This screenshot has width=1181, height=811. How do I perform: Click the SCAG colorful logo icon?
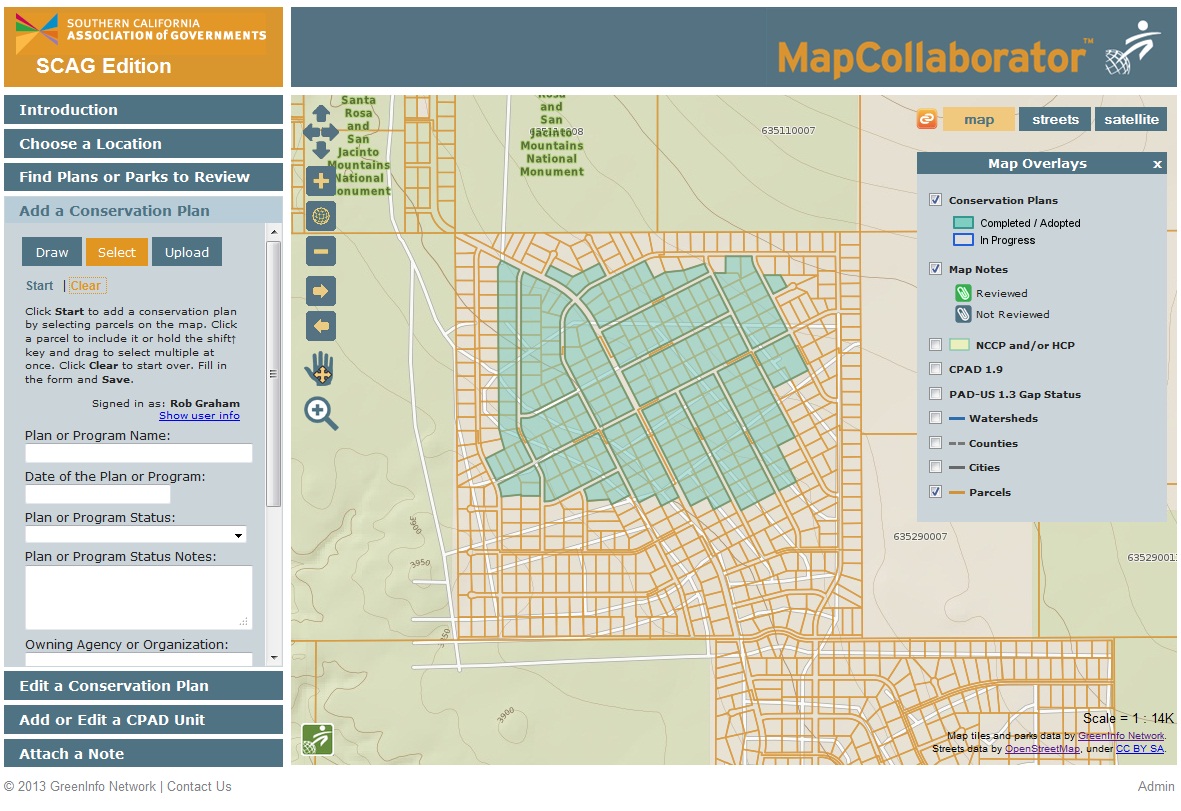click(37, 29)
